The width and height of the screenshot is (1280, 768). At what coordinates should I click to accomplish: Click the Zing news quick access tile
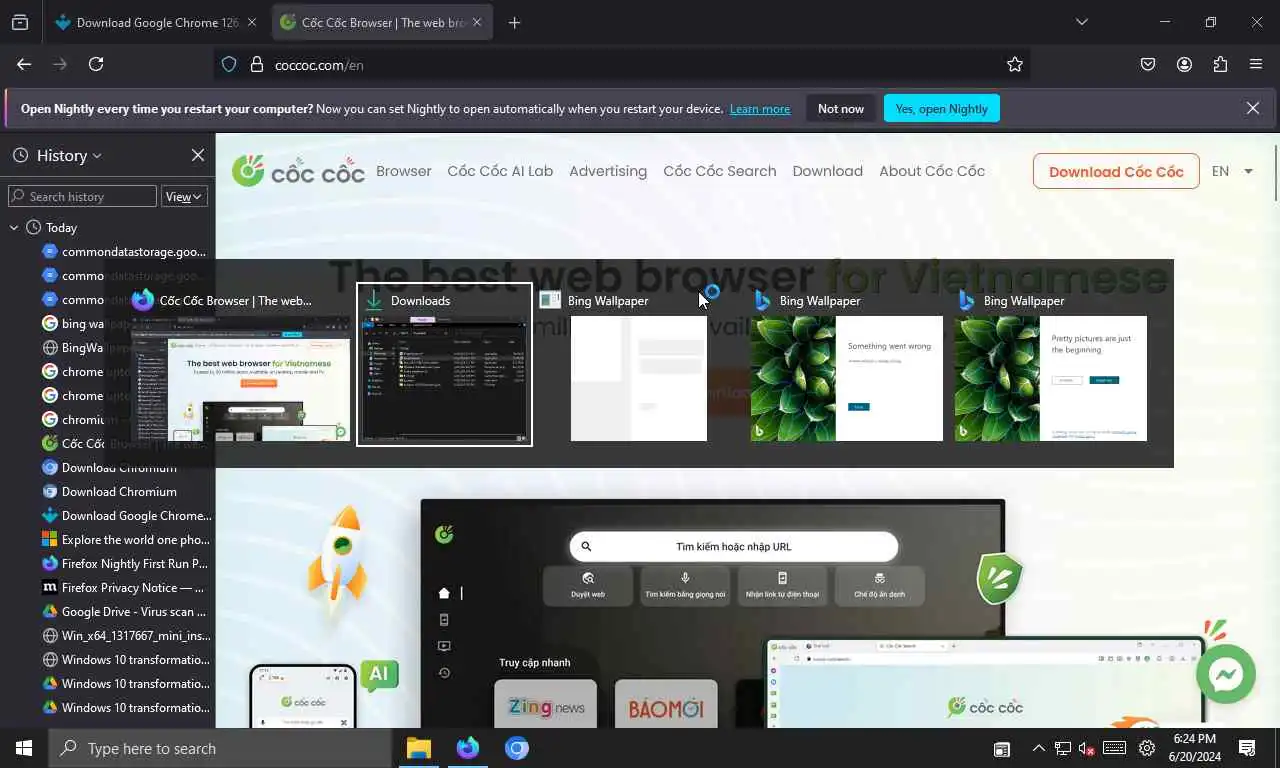(545, 704)
